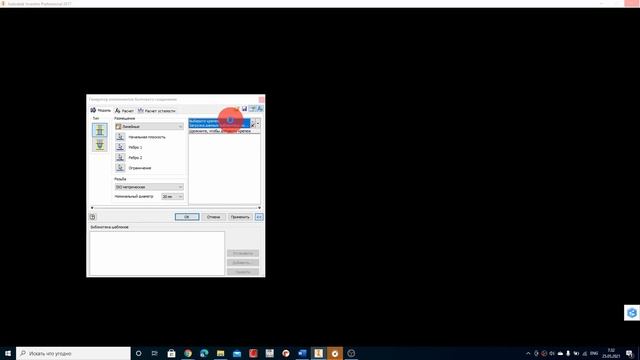Click the blue floating widget at right edge
The height and width of the screenshot is (360, 640).
(632, 313)
